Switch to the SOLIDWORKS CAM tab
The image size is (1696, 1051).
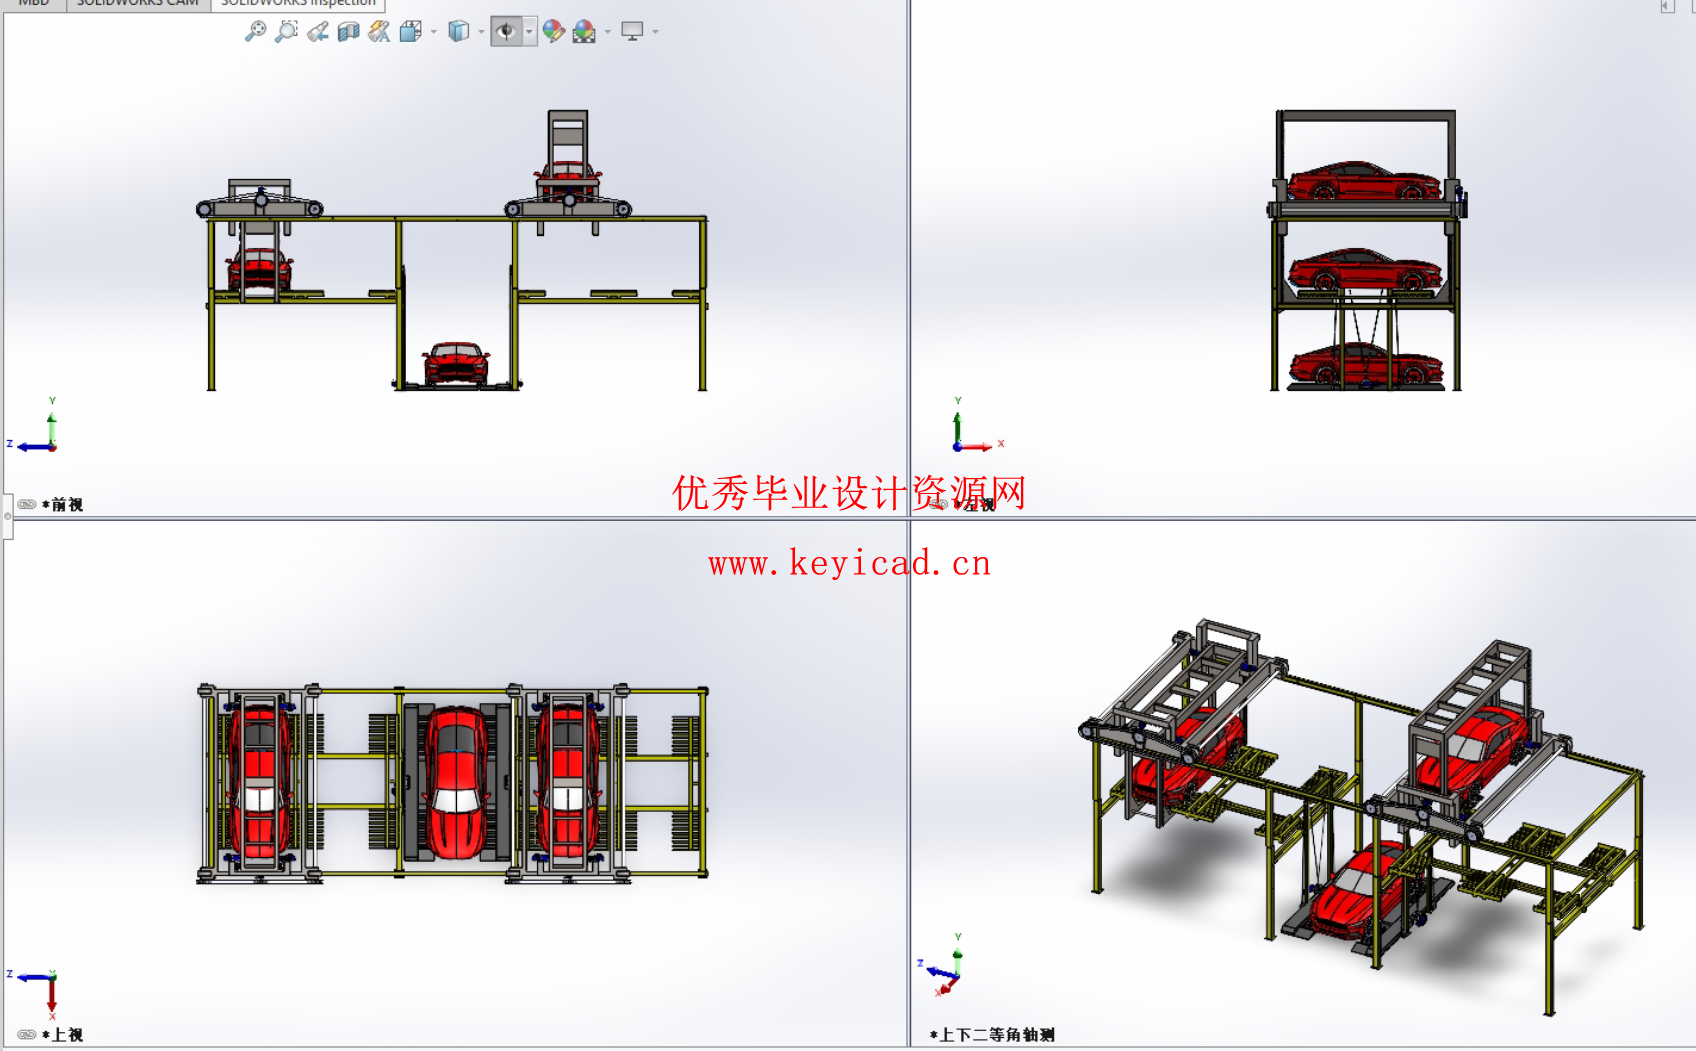point(138,4)
